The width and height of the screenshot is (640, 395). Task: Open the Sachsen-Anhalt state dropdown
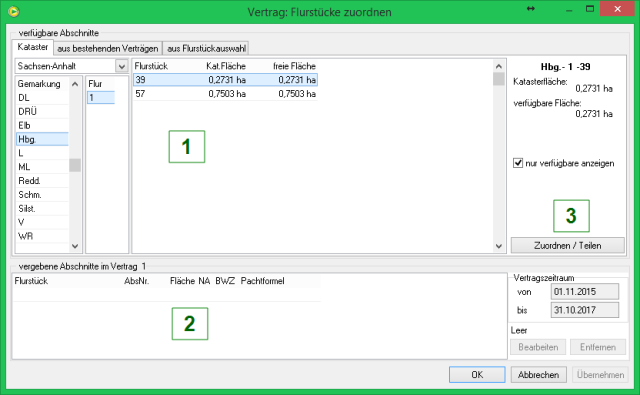pos(122,66)
